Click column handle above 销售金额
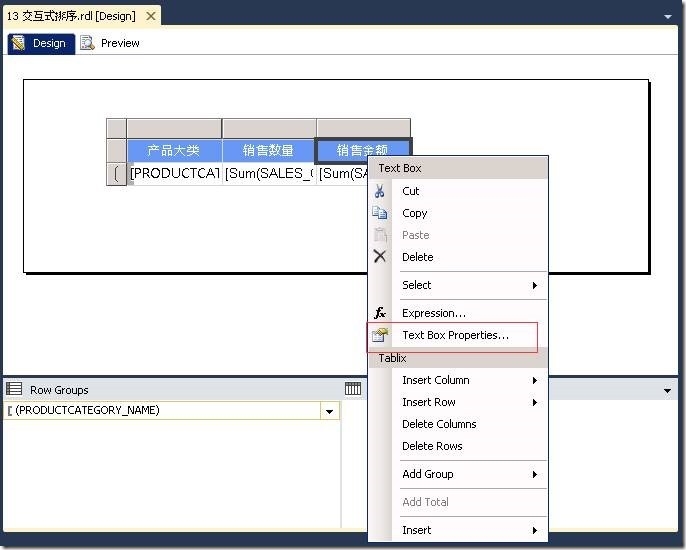686x550 pixels. (364, 128)
